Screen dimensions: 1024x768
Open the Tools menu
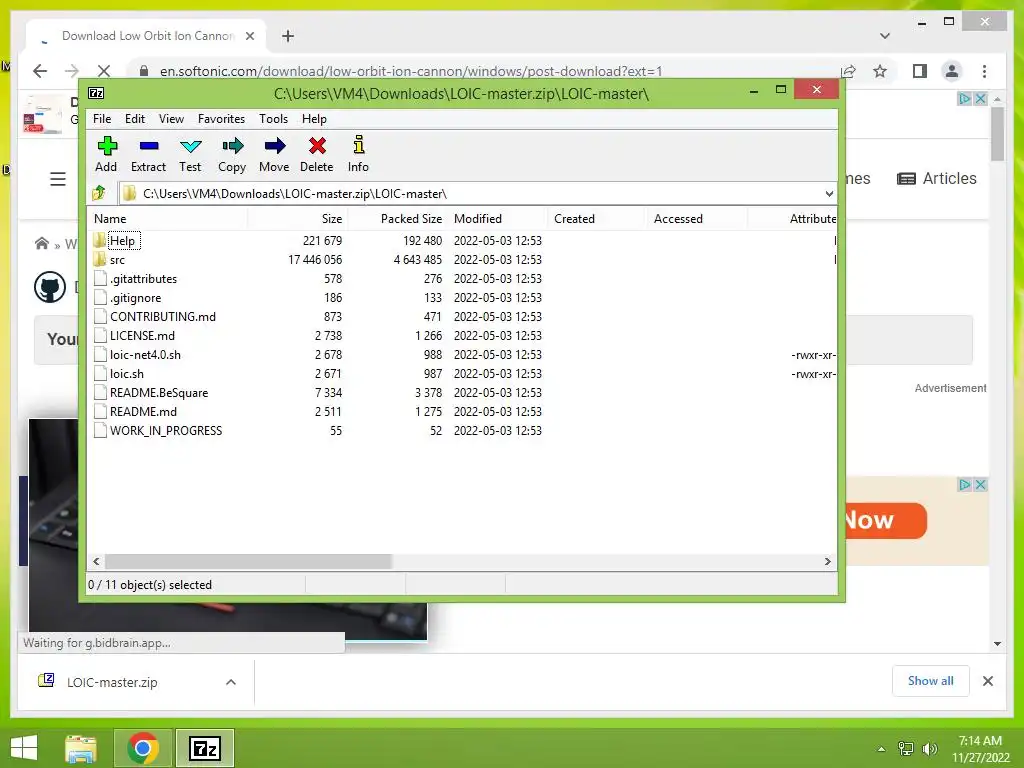(273, 119)
